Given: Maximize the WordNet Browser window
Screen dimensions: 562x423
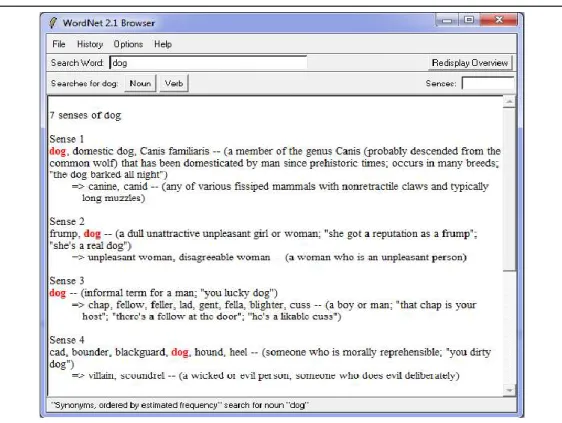Looking at the screenshot, I should (468, 20).
